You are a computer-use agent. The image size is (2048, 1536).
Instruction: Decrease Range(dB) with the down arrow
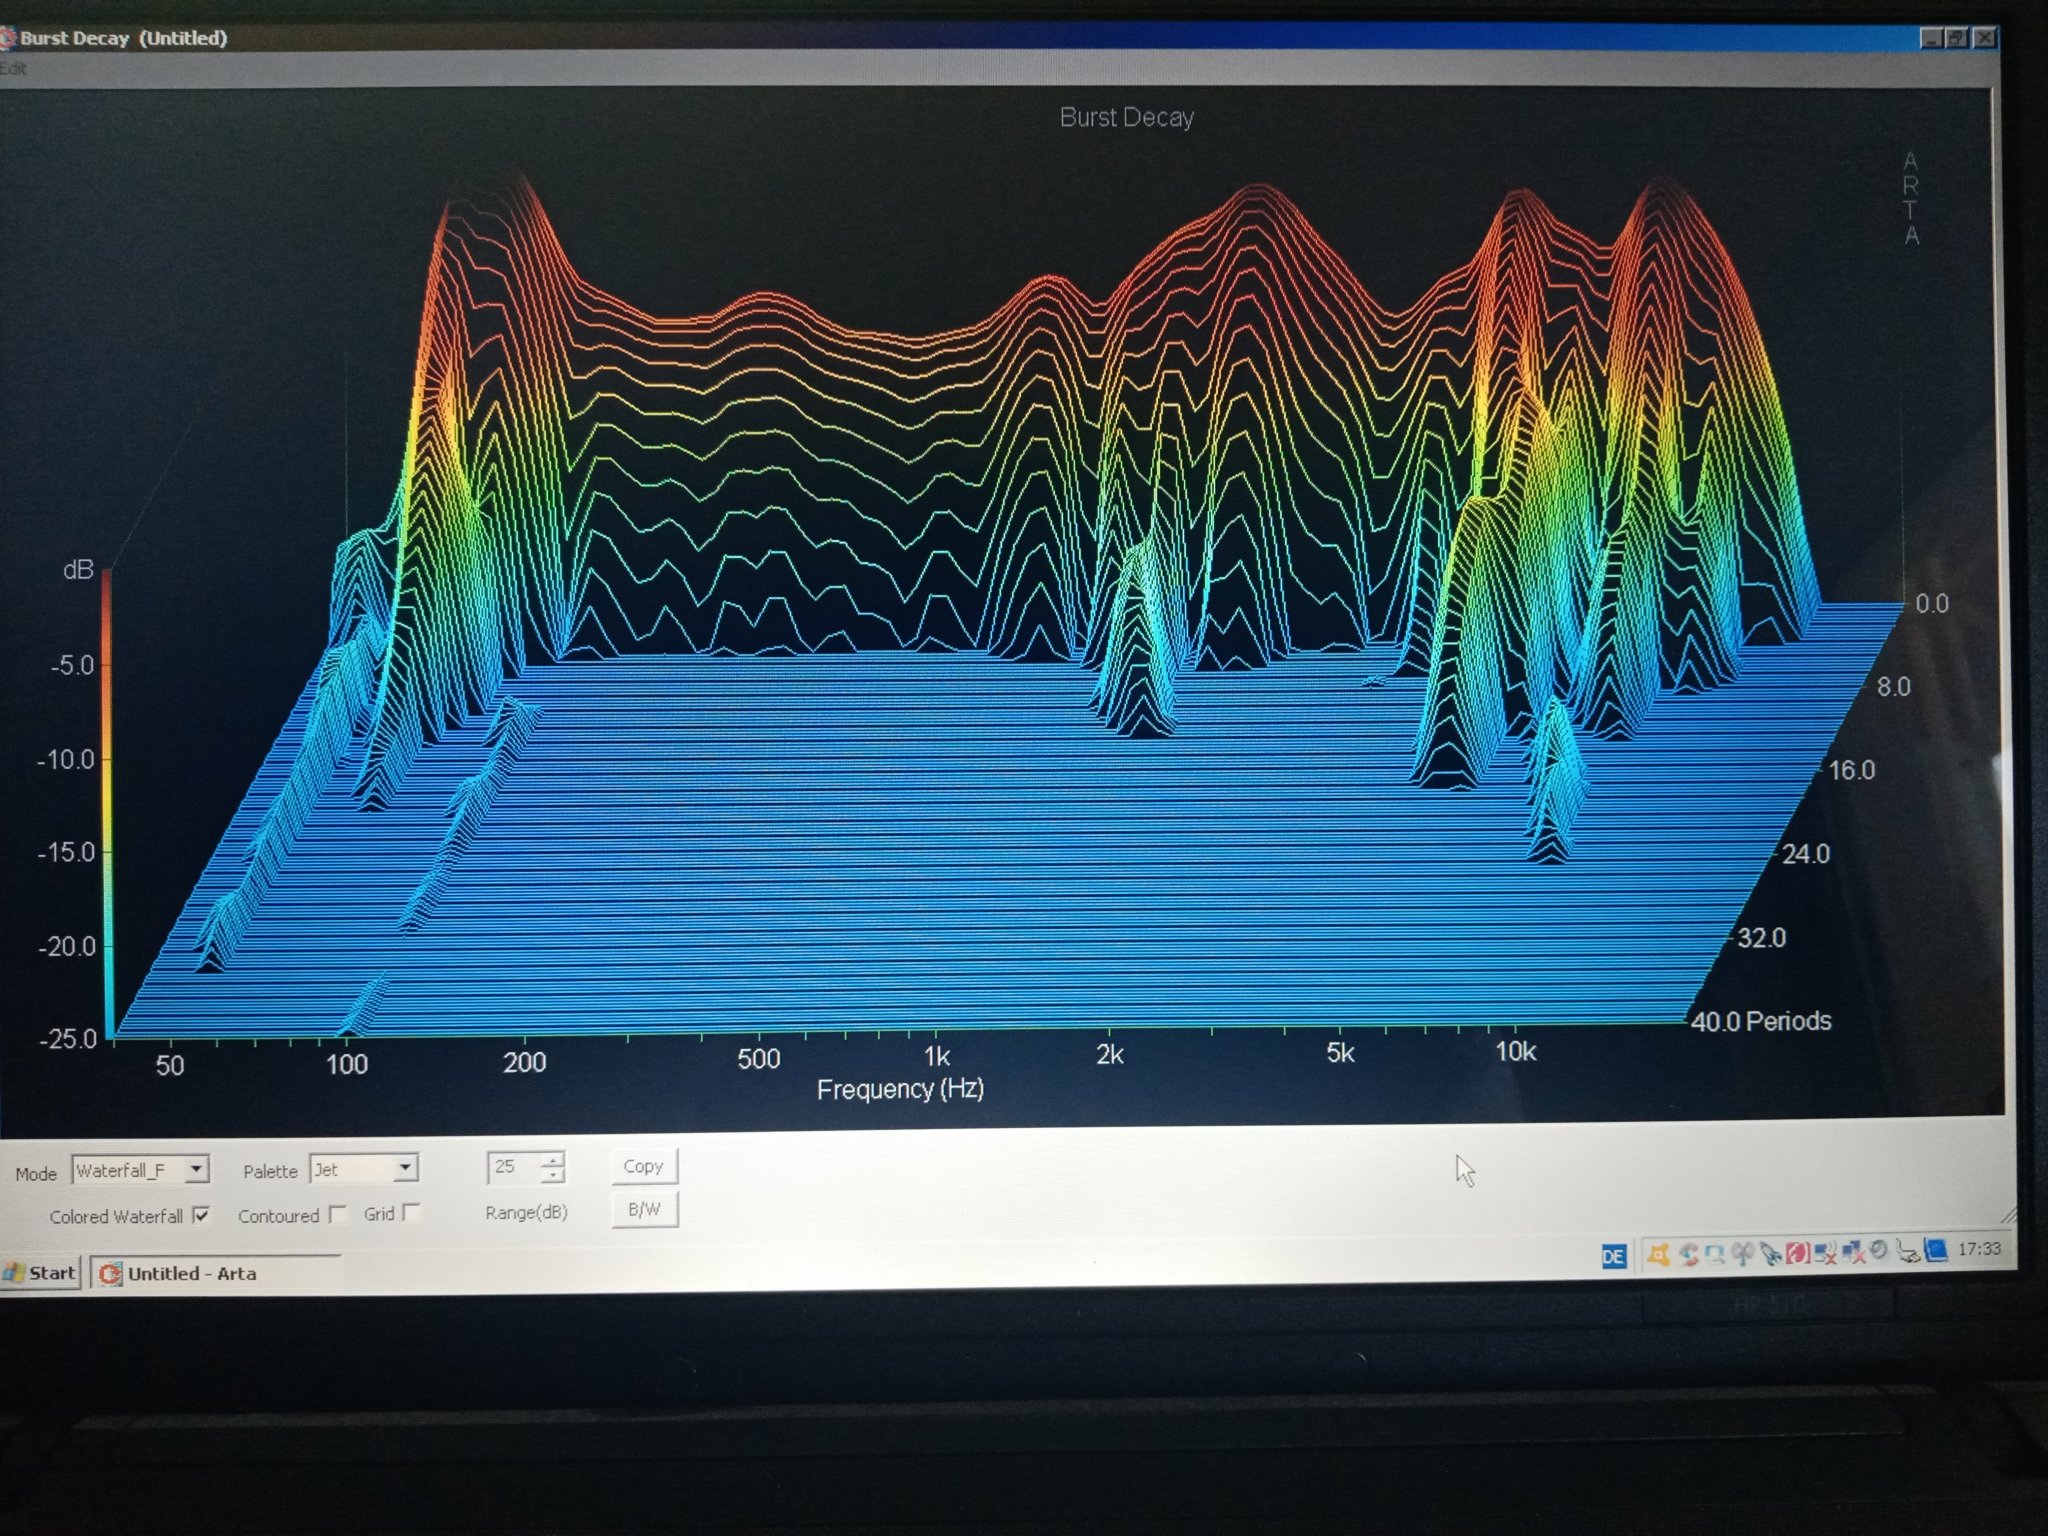552,1173
